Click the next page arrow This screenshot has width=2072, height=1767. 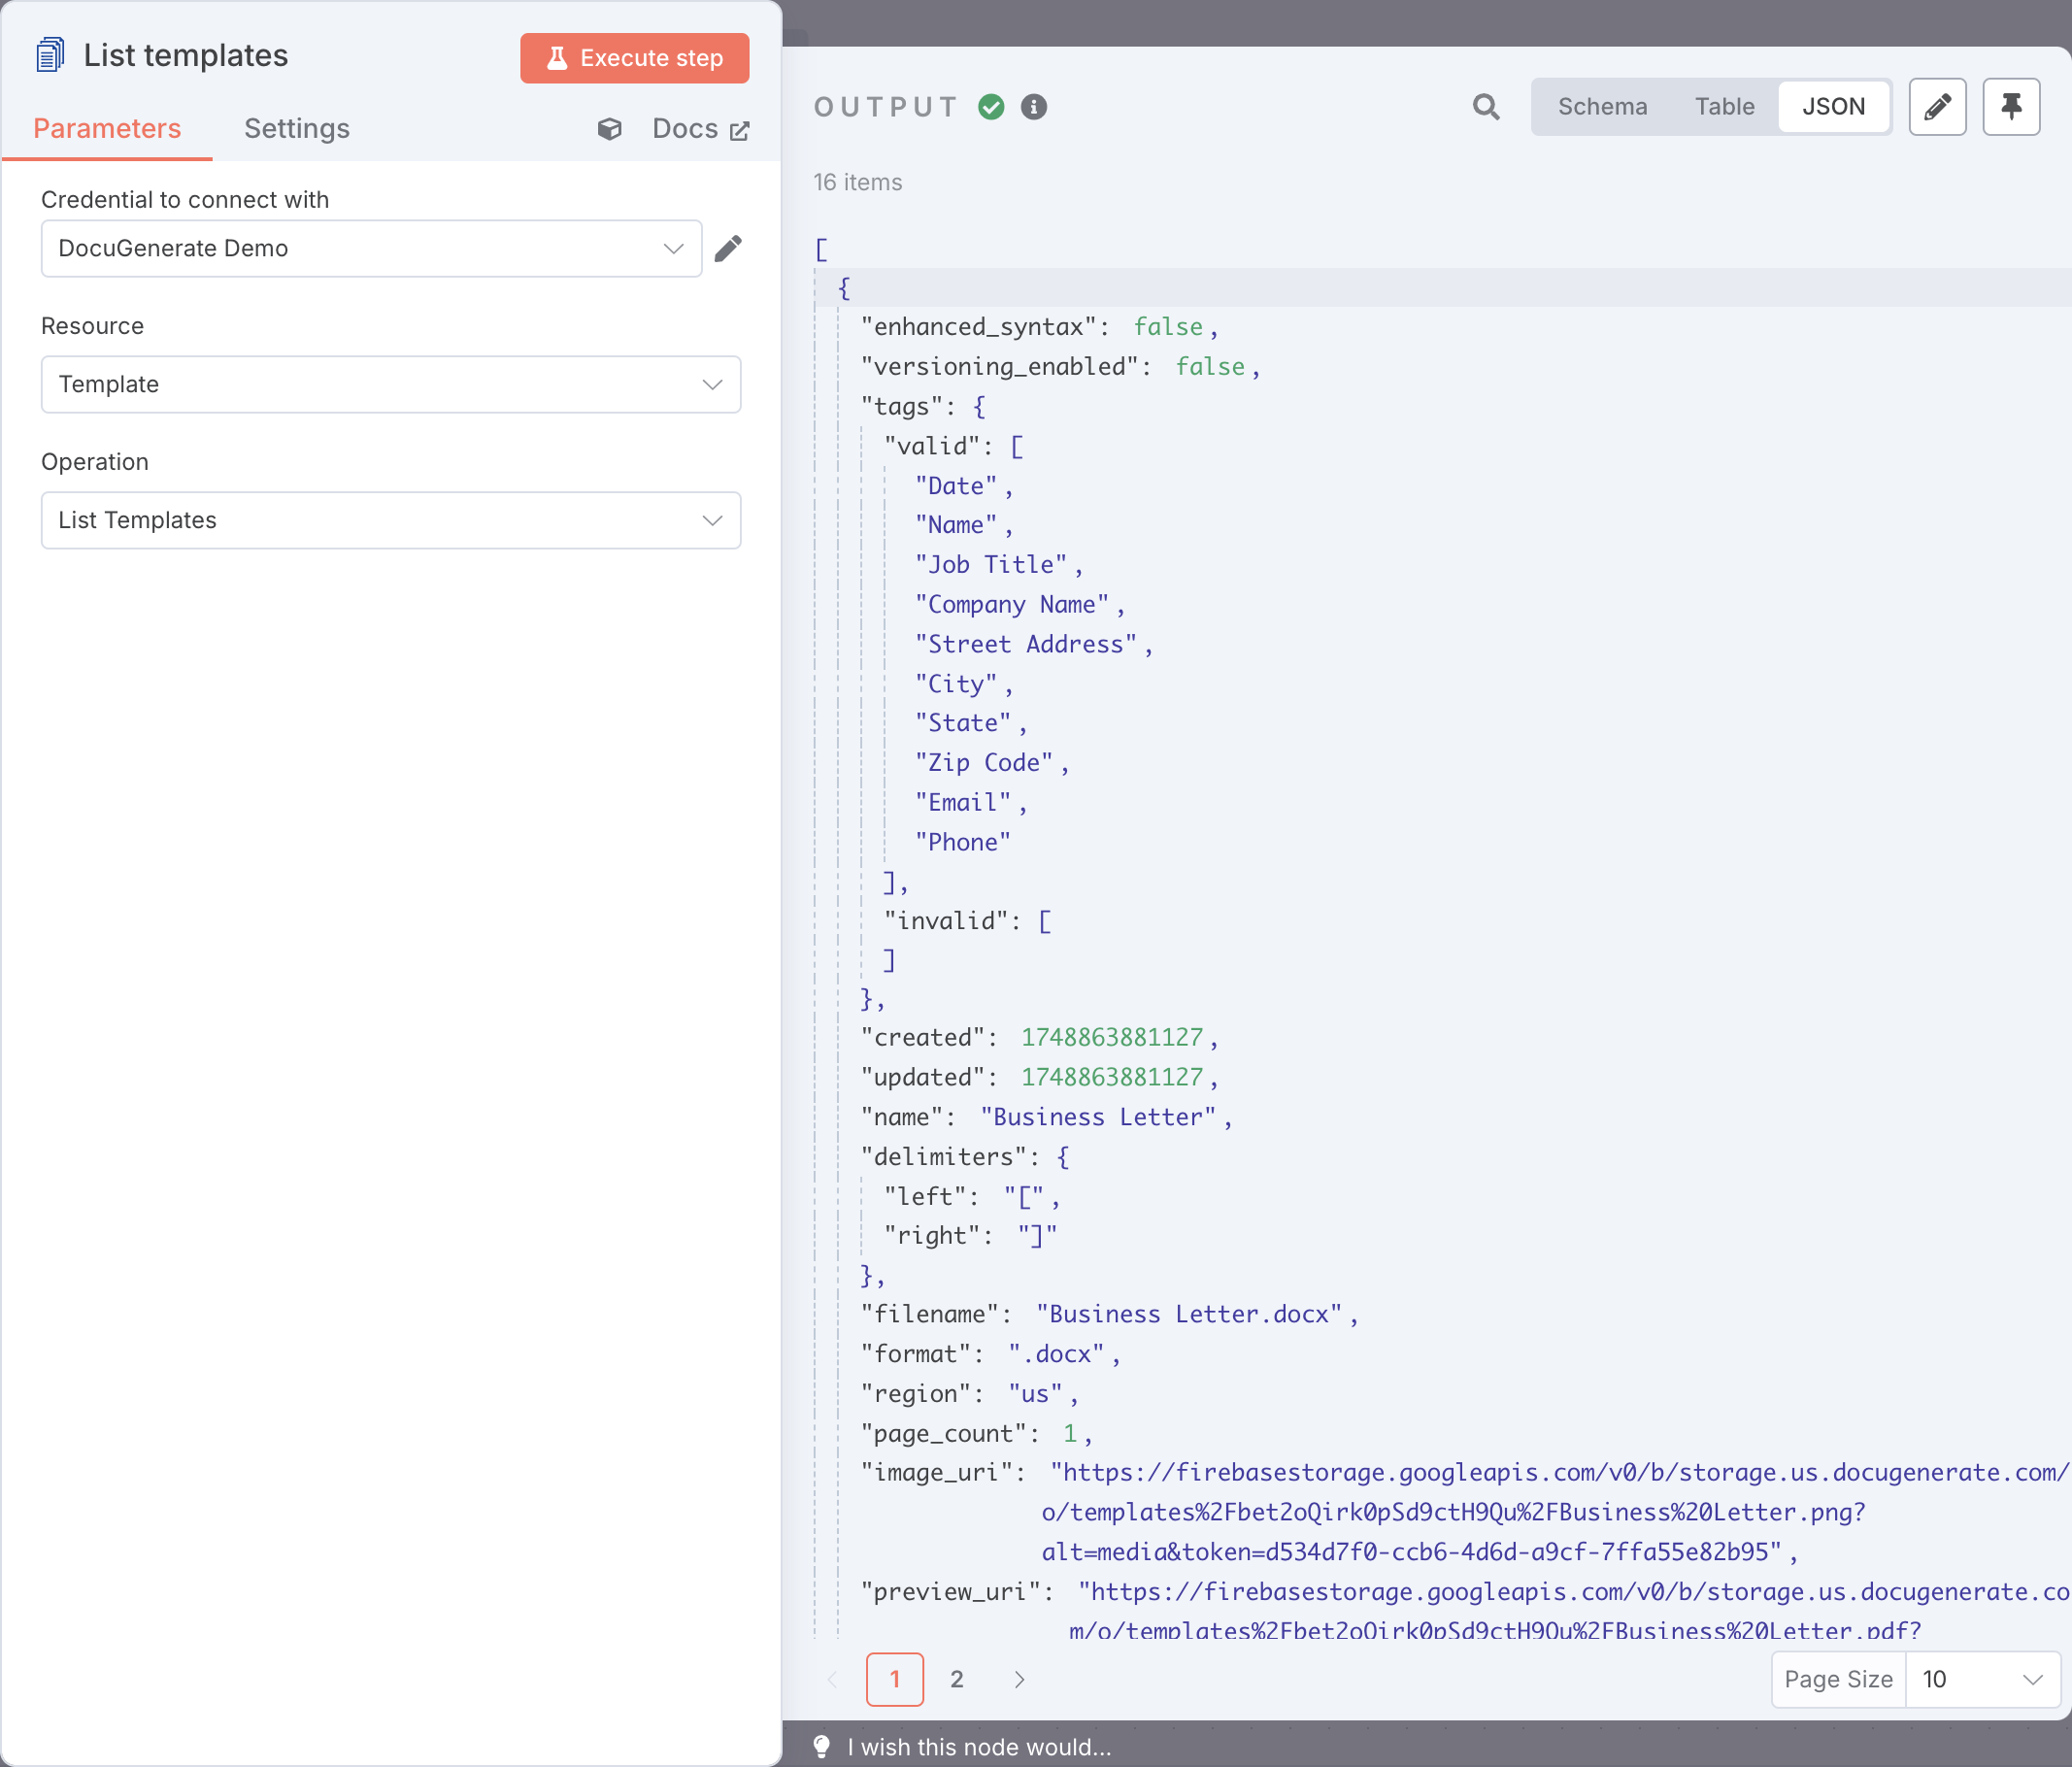(1019, 1679)
